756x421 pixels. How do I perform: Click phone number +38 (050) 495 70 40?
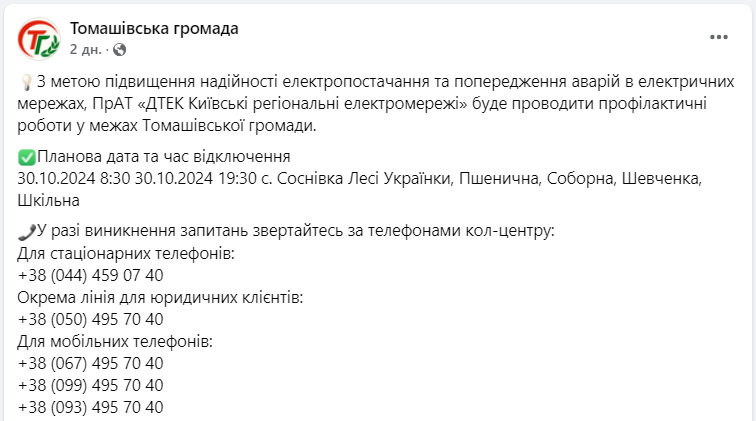(90, 319)
